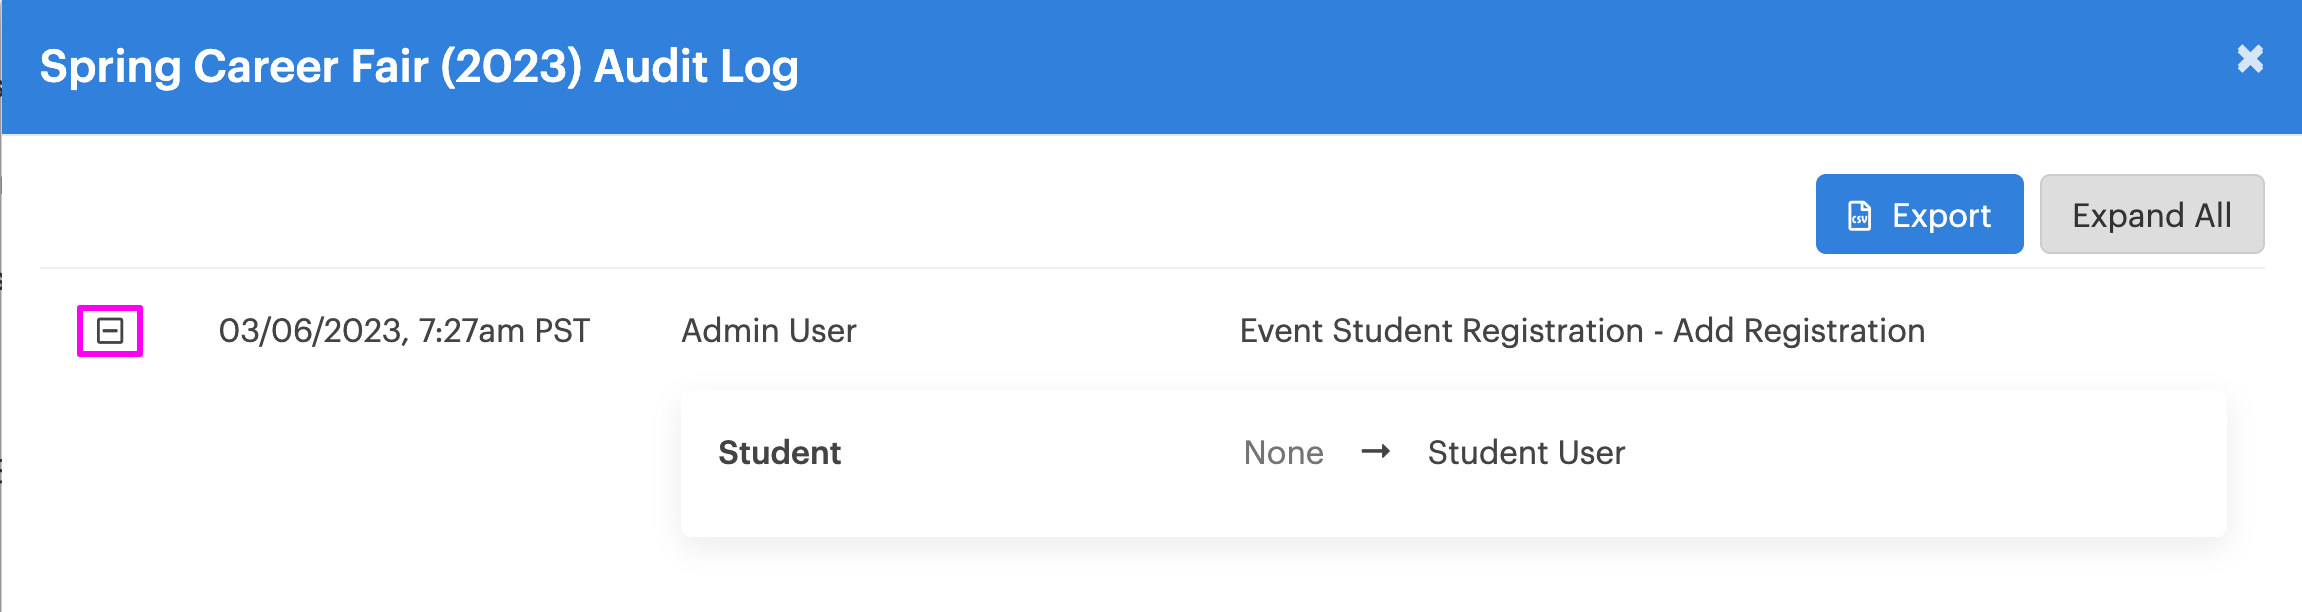This screenshot has width=2302, height=612.
Task: Close the Audit Log dialog
Action: click(2250, 59)
